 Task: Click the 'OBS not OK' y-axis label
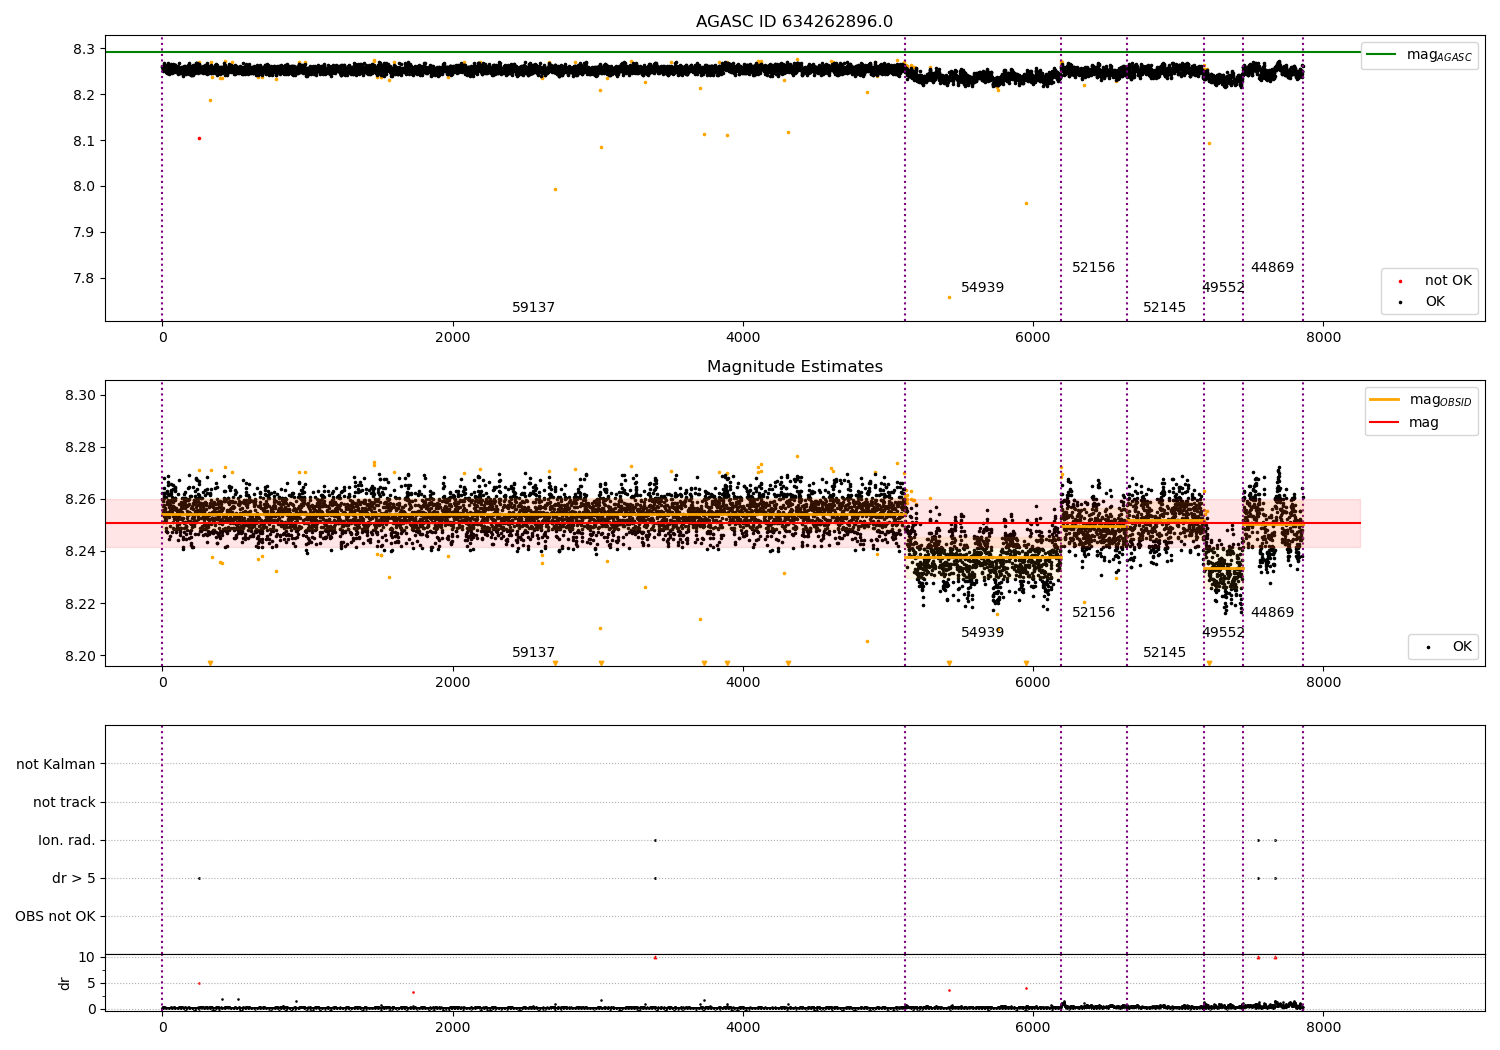coord(55,917)
